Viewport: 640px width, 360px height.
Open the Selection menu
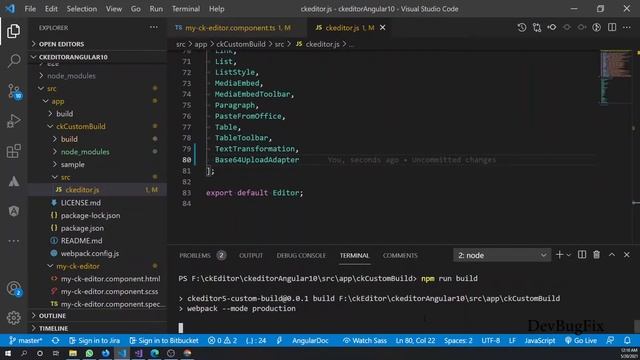click(x=82, y=9)
